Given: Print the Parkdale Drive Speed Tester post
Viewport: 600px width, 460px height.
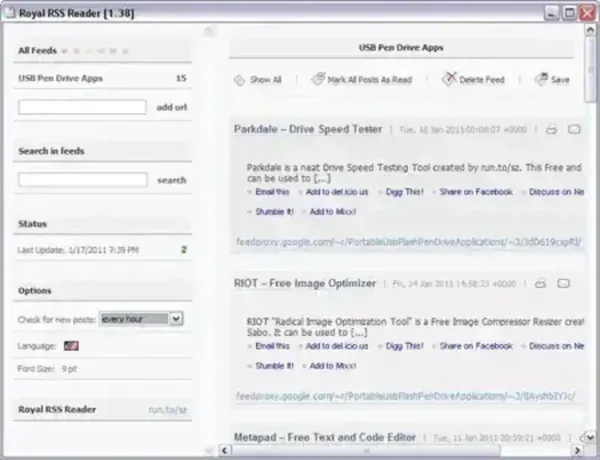Looking at the screenshot, I should [x=551, y=129].
